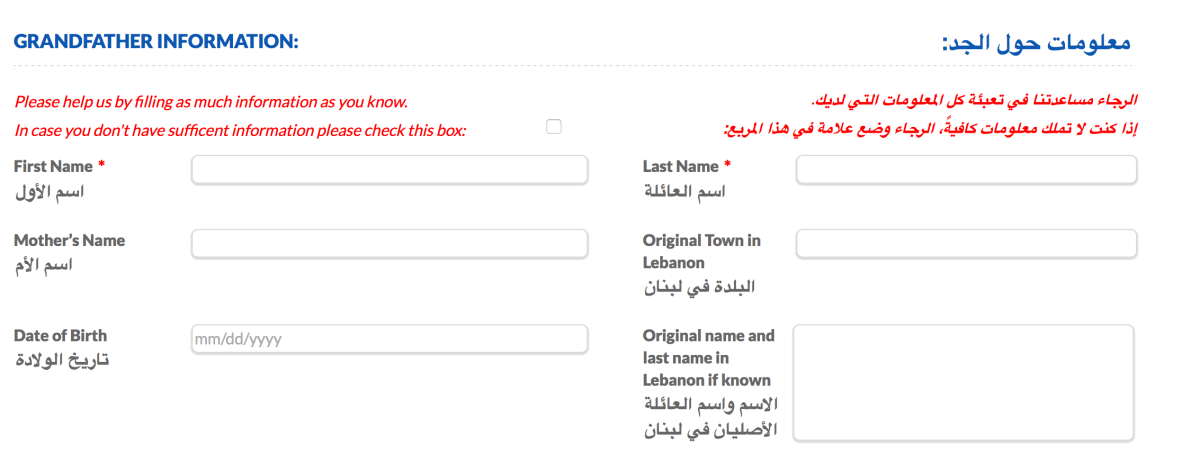Screen dimensions: 1200x473
Task: Click the "Original name and last name" label
Action: click(708, 357)
